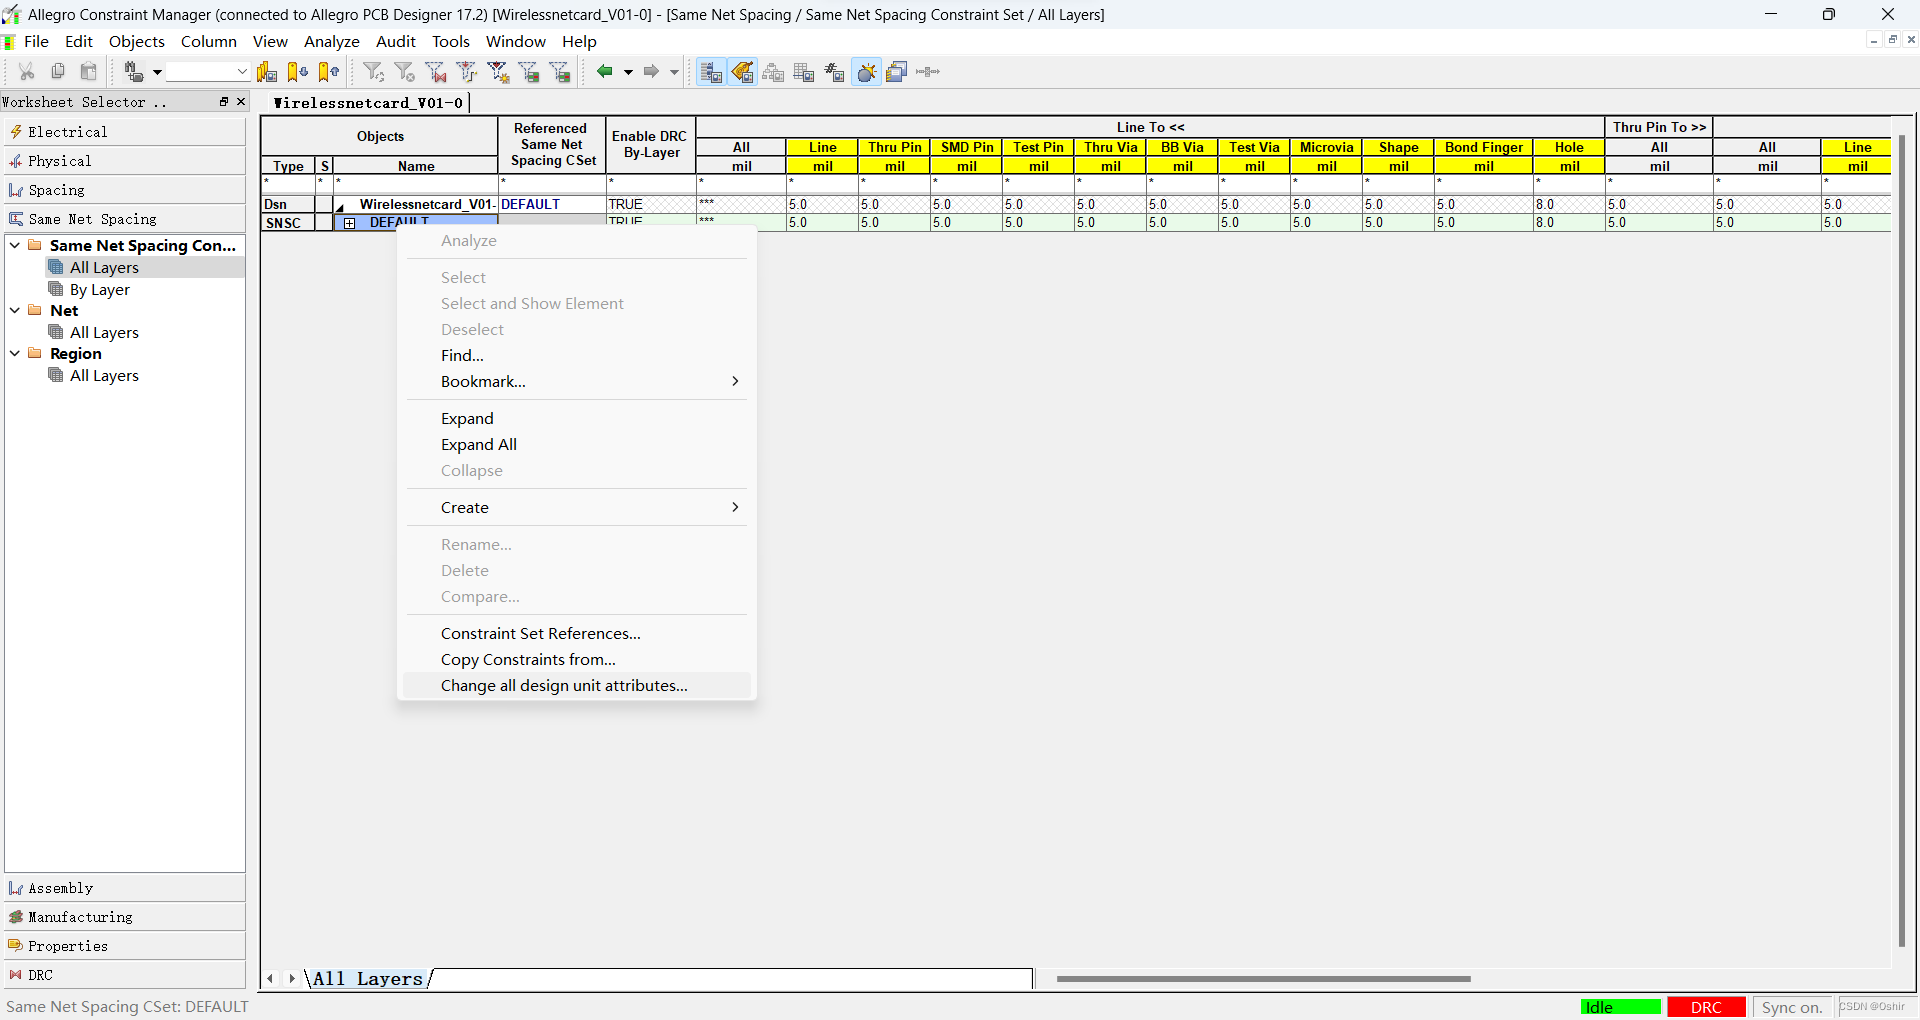The height and width of the screenshot is (1020, 1920).
Task: Open the toolbar search combo box dropdown
Action: tap(241, 72)
